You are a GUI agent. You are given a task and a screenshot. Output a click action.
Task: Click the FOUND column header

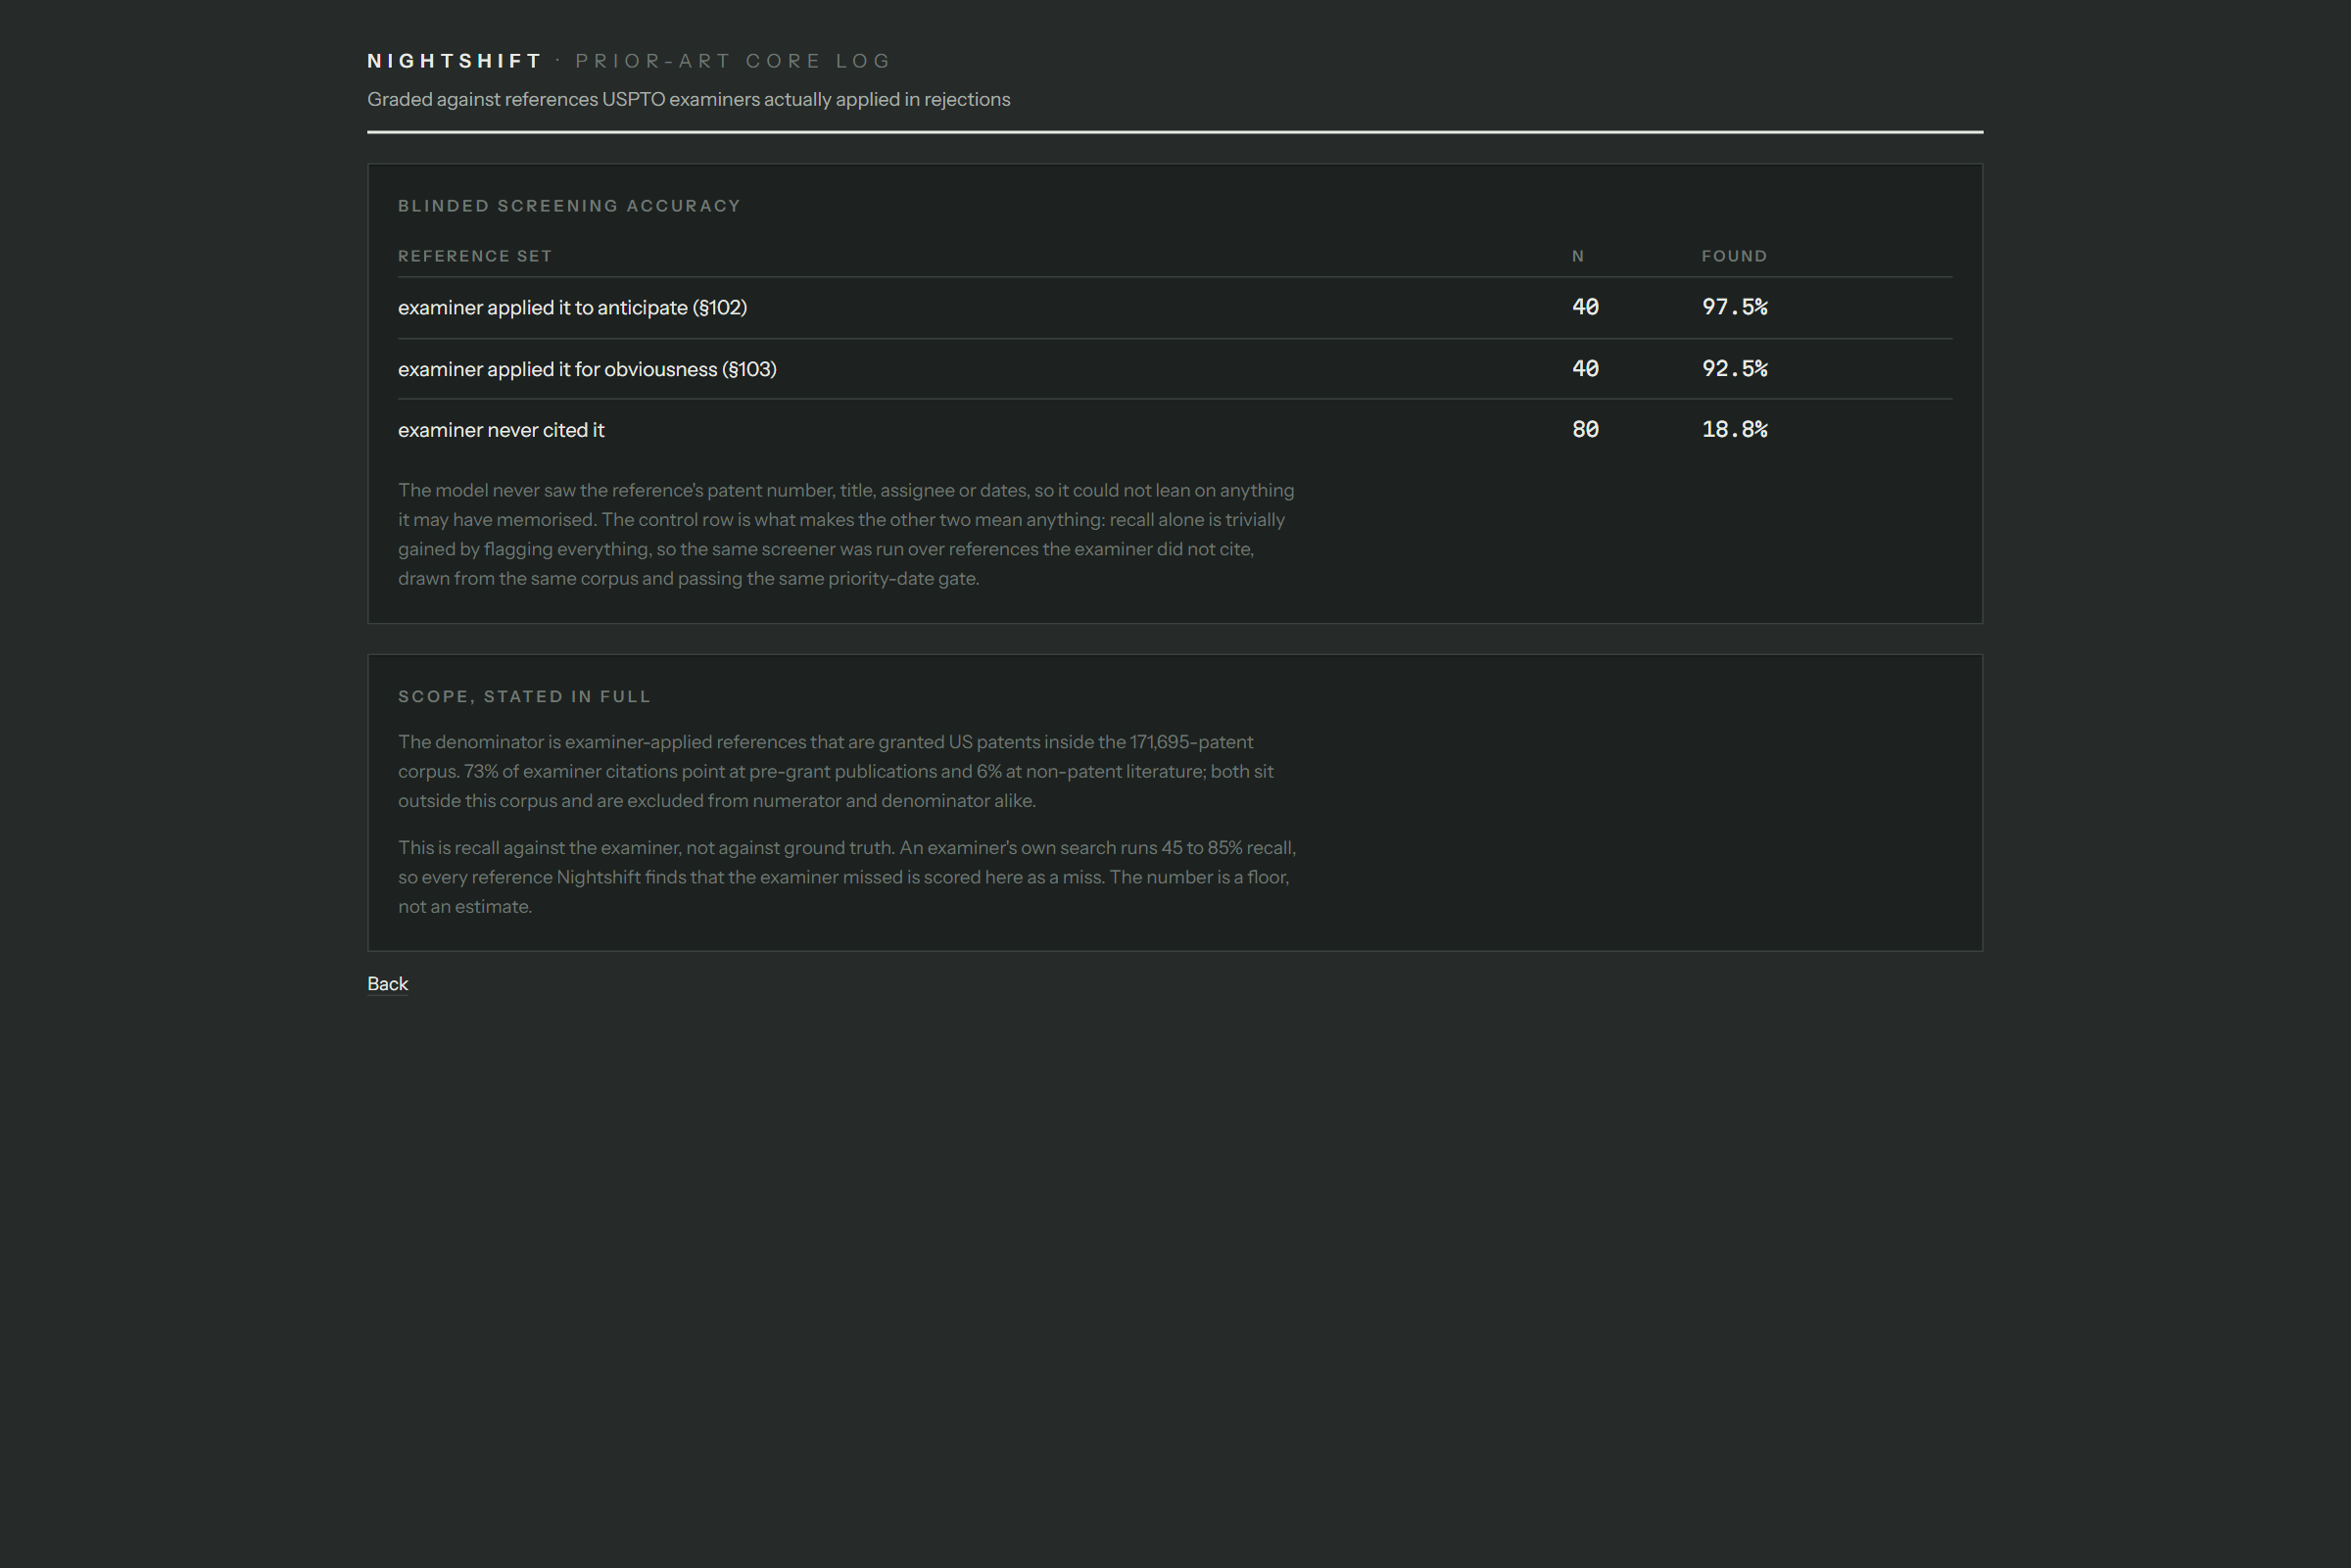[x=1734, y=256]
